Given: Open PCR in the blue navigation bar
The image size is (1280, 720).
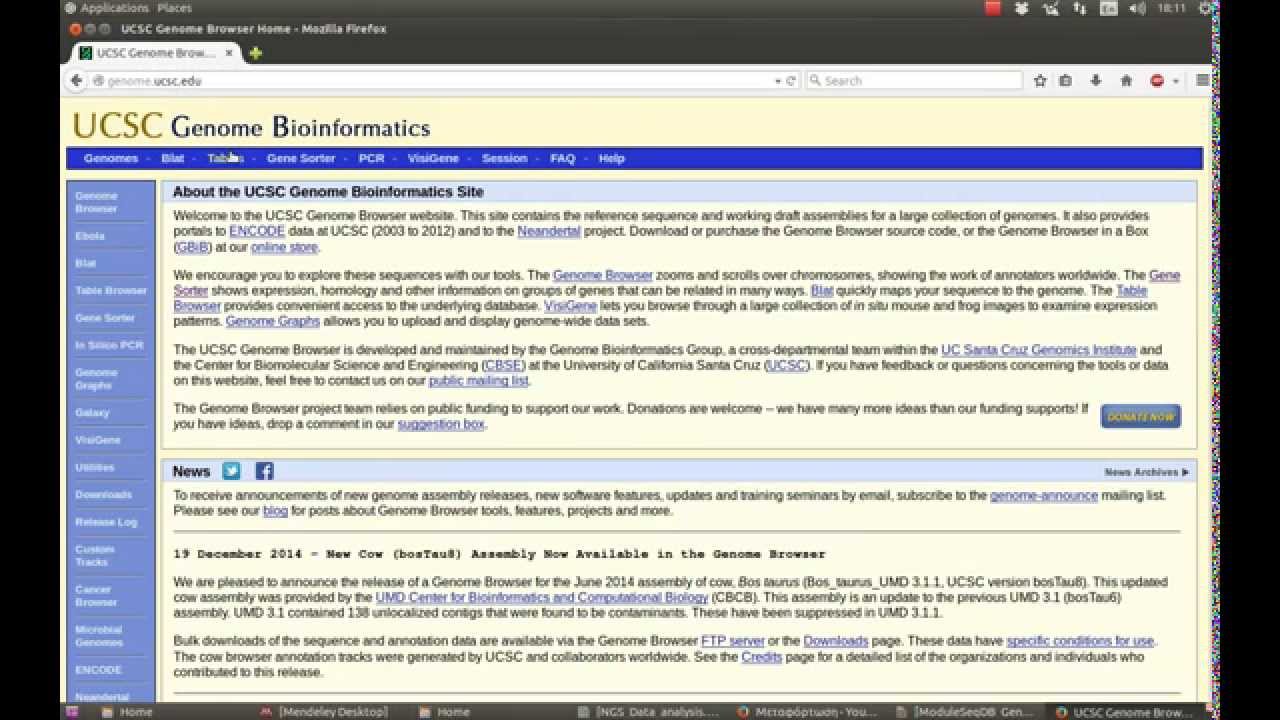Looking at the screenshot, I should click(x=372, y=158).
